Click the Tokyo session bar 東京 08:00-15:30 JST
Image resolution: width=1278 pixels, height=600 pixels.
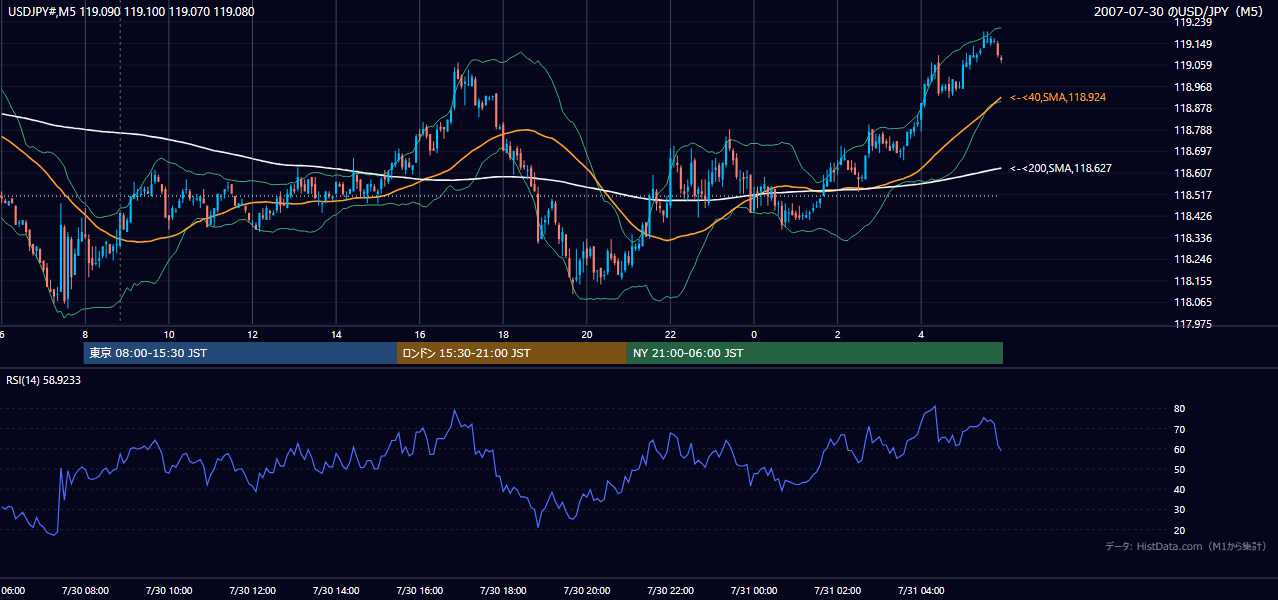(x=240, y=353)
